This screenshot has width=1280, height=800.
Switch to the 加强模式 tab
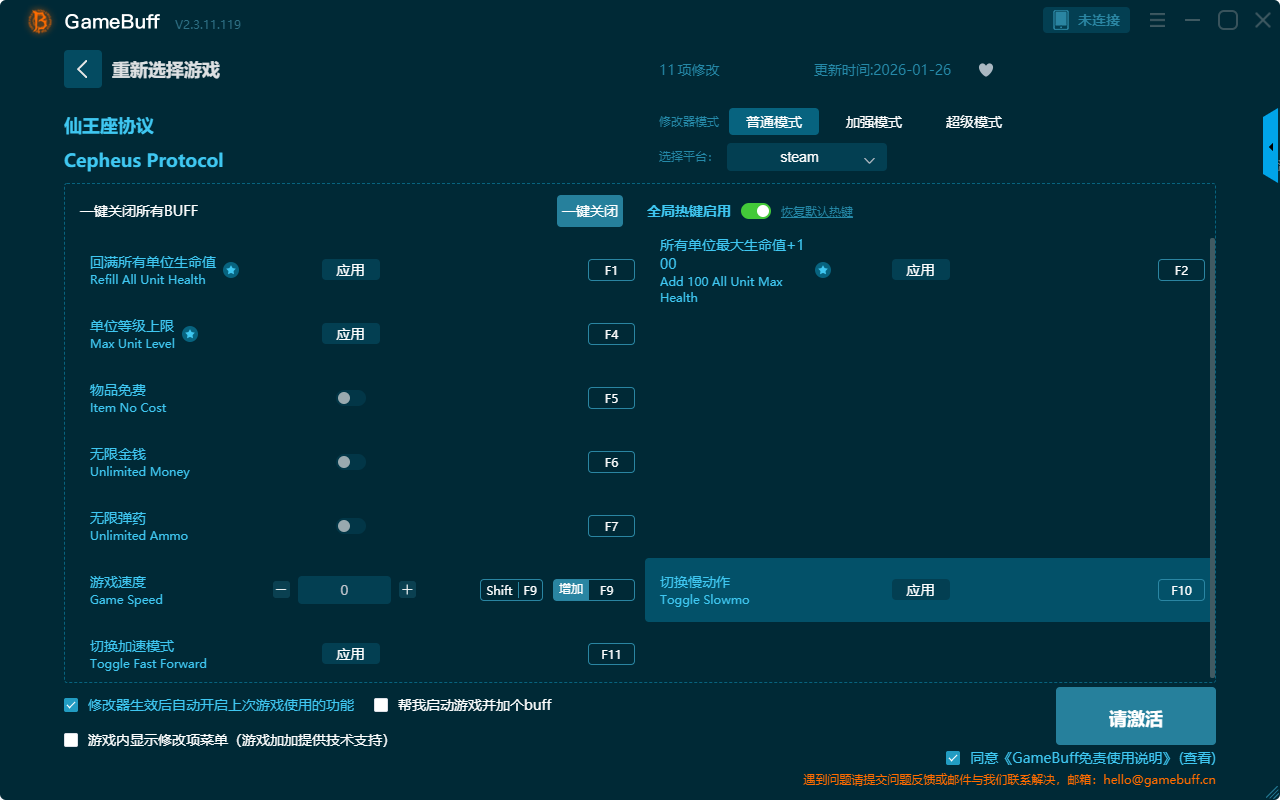click(x=873, y=122)
